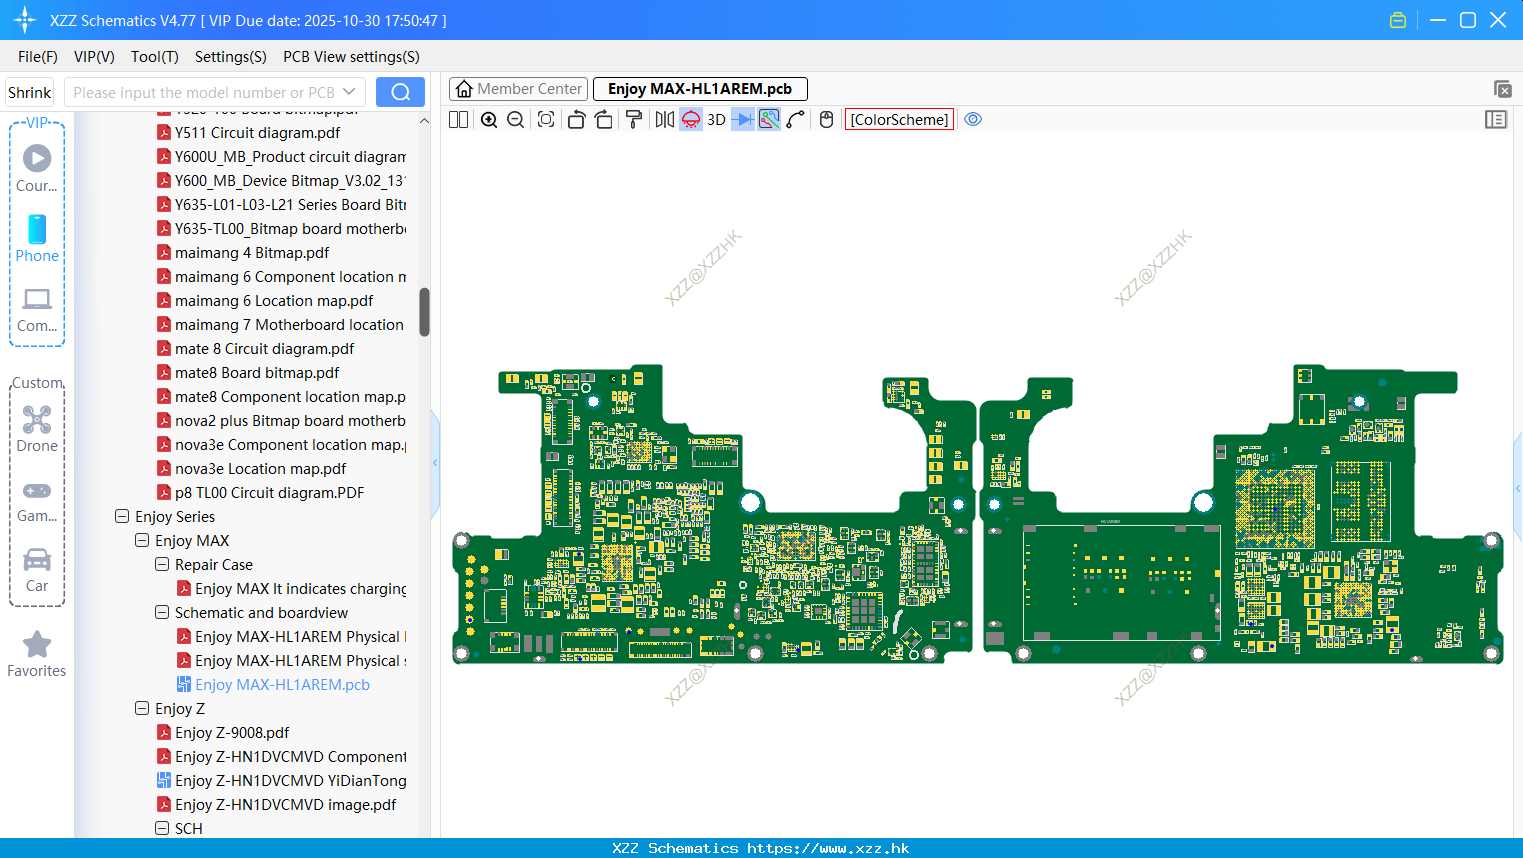
Task: Click the tab windows icon at top right
Action: tap(1502, 89)
